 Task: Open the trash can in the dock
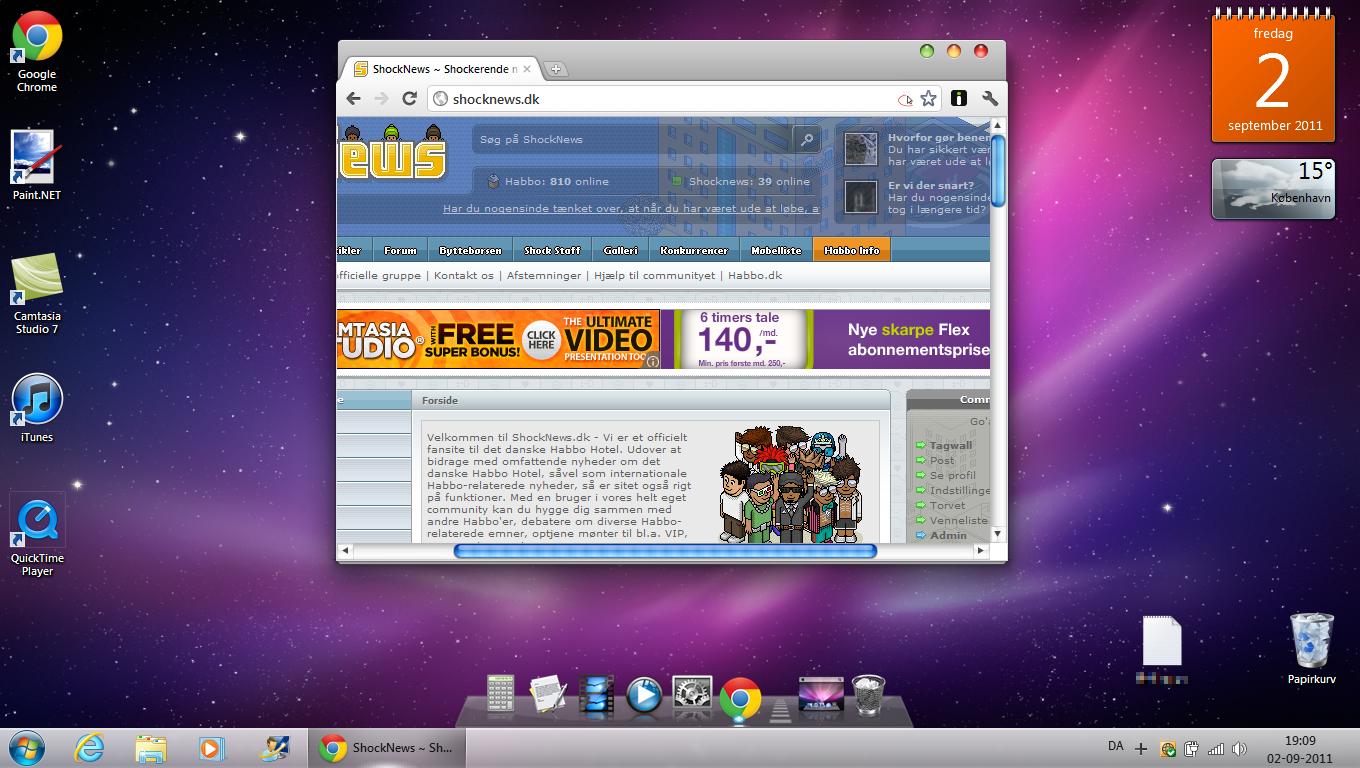pos(867,694)
